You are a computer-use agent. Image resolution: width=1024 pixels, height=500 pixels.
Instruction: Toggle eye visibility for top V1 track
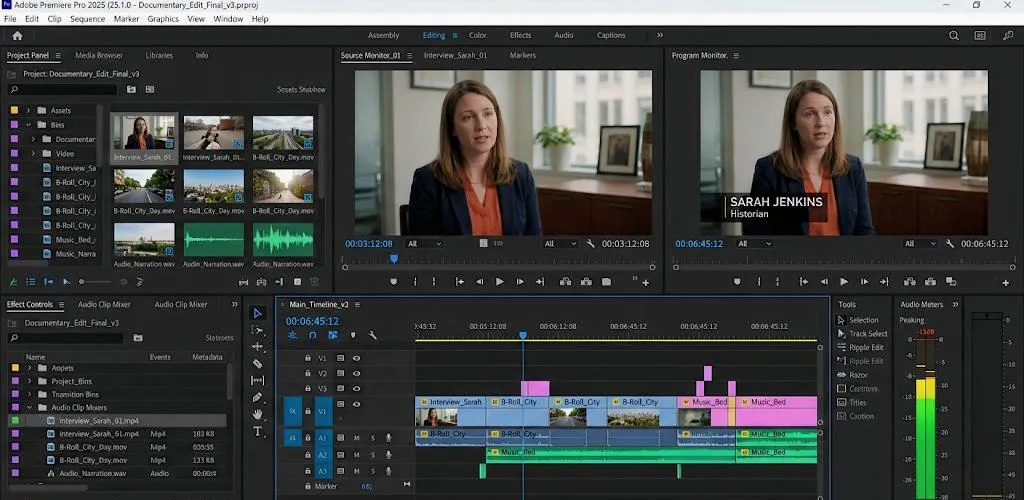point(357,358)
